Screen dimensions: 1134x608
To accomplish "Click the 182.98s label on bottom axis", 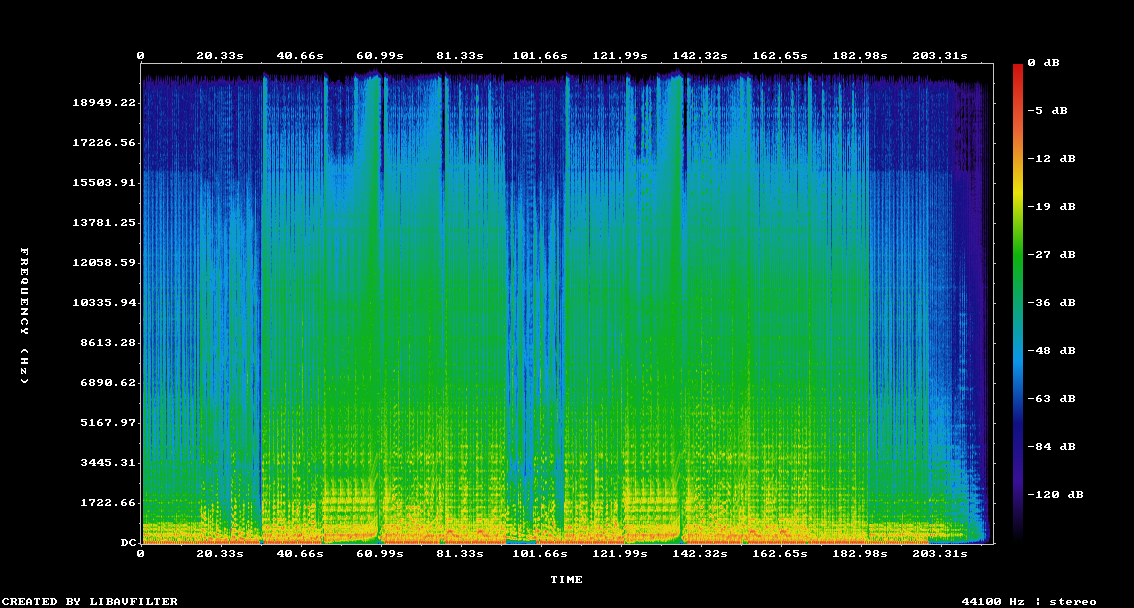I will click(859, 553).
